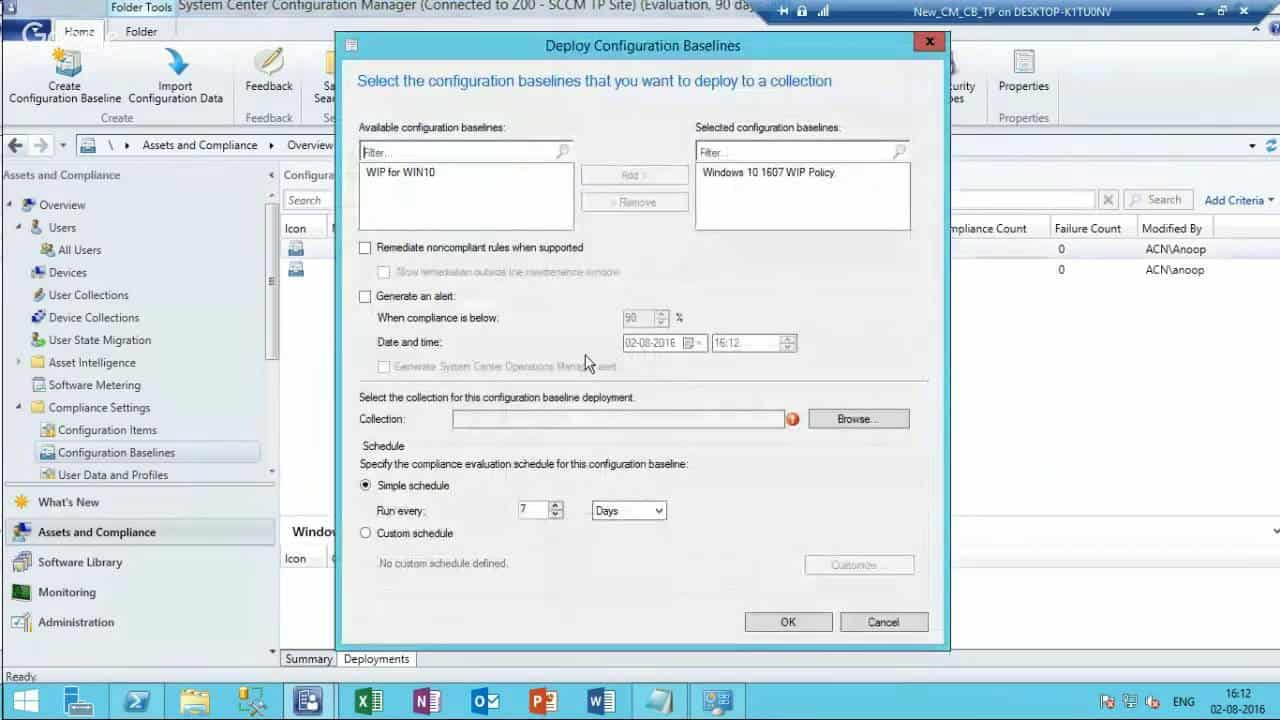
Task: Confirm deployment with the OK button
Action: point(787,621)
